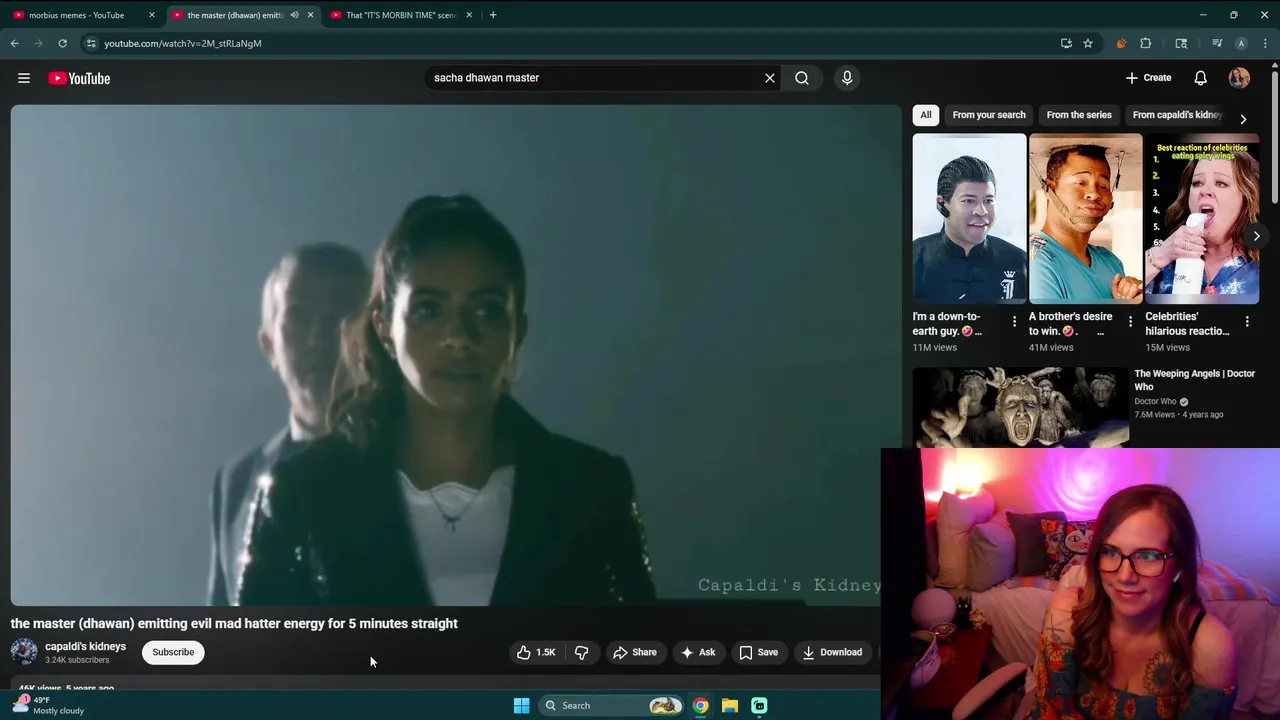Close the 'IT'S MORBIN TIME' tab
1280x720 pixels.
tap(468, 15)
